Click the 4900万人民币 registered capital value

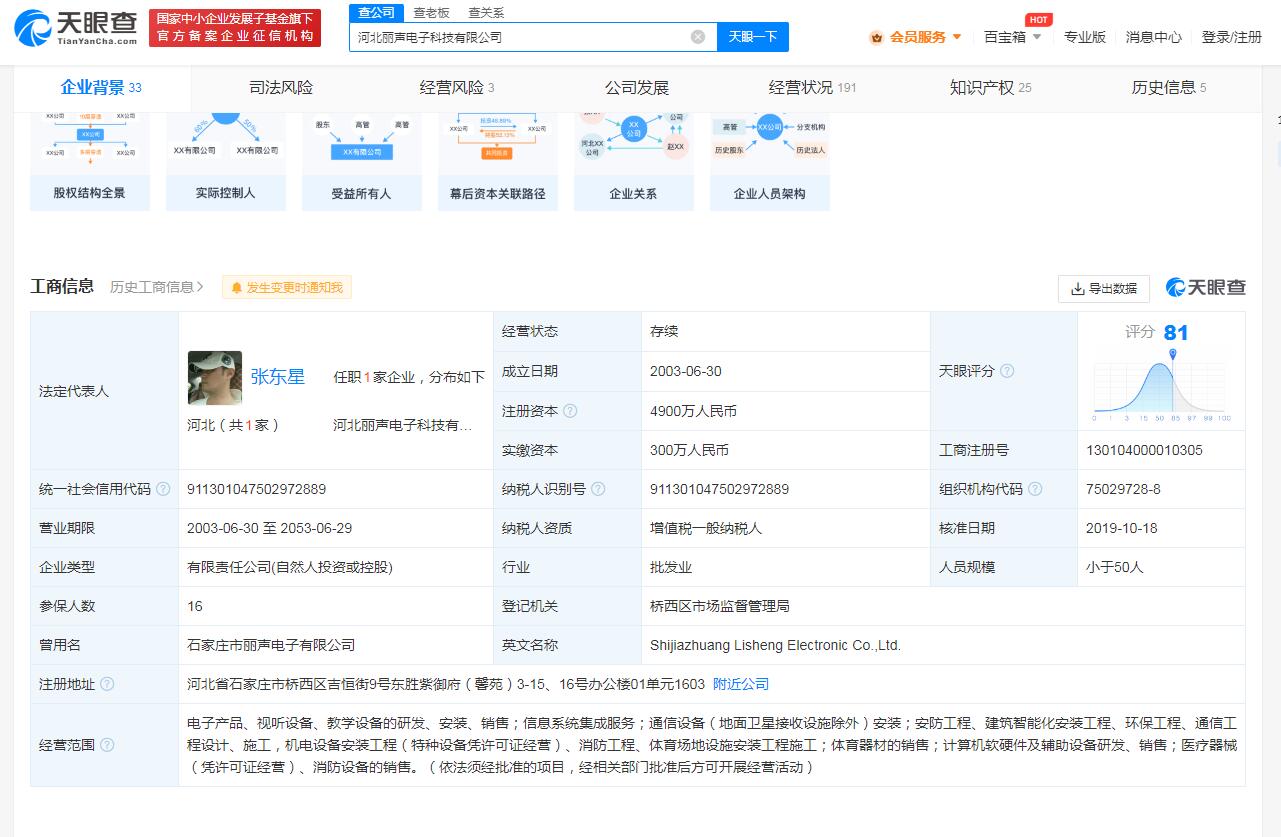pyautogui.click(x=693, y=411)
